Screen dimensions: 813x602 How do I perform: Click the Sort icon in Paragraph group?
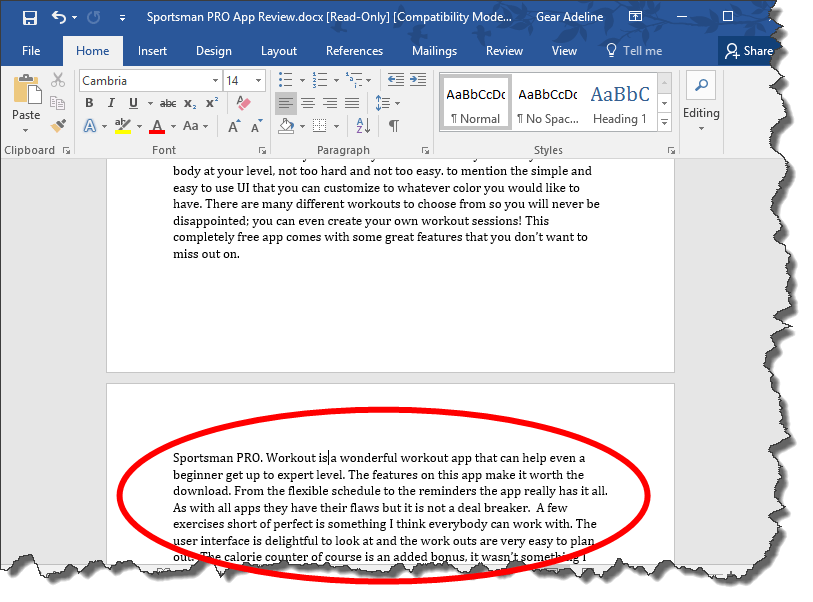[362, 126]
